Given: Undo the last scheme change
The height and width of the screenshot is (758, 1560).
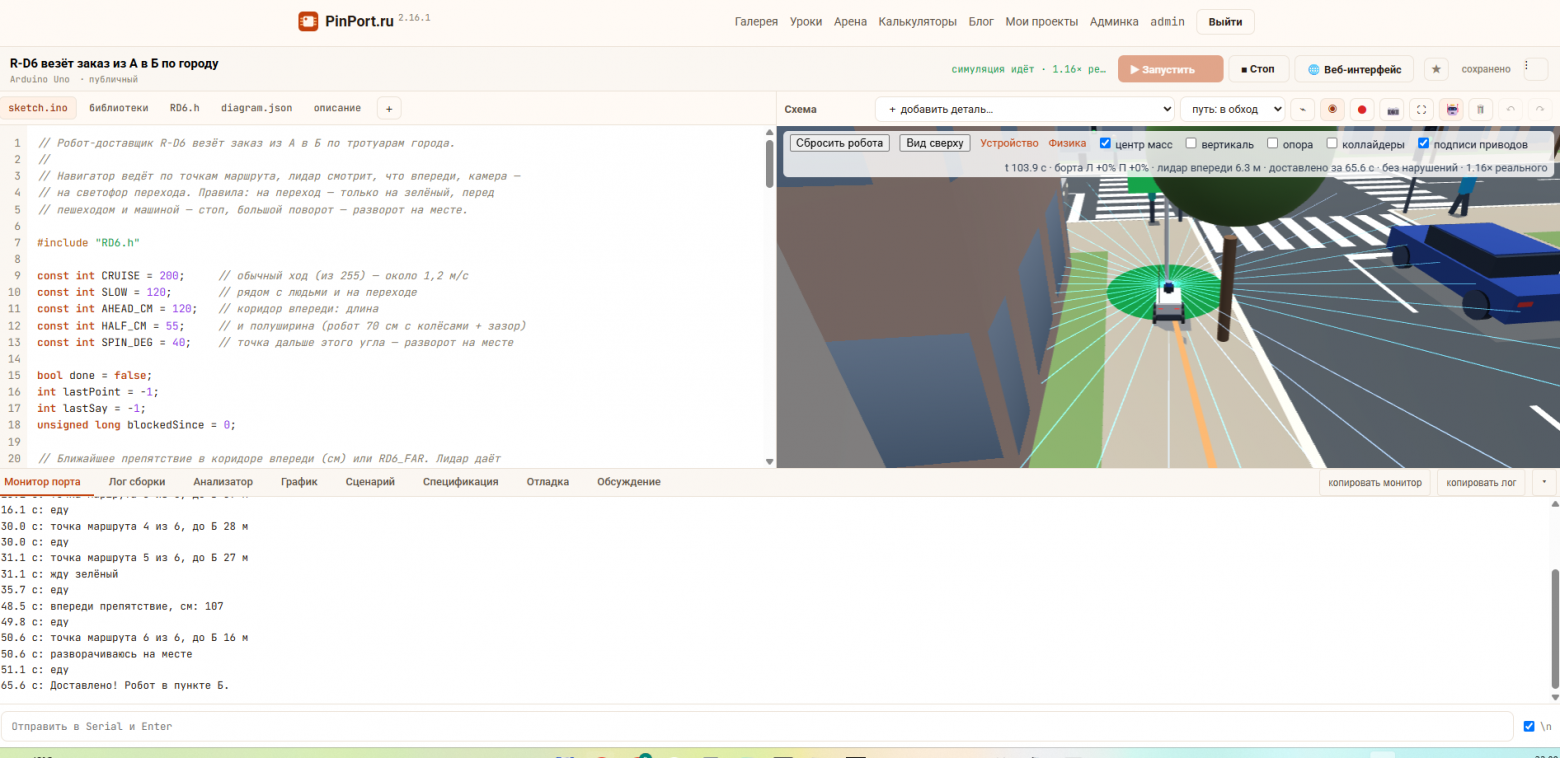Looking at the screenshot, I should [x=1510, y=109].
